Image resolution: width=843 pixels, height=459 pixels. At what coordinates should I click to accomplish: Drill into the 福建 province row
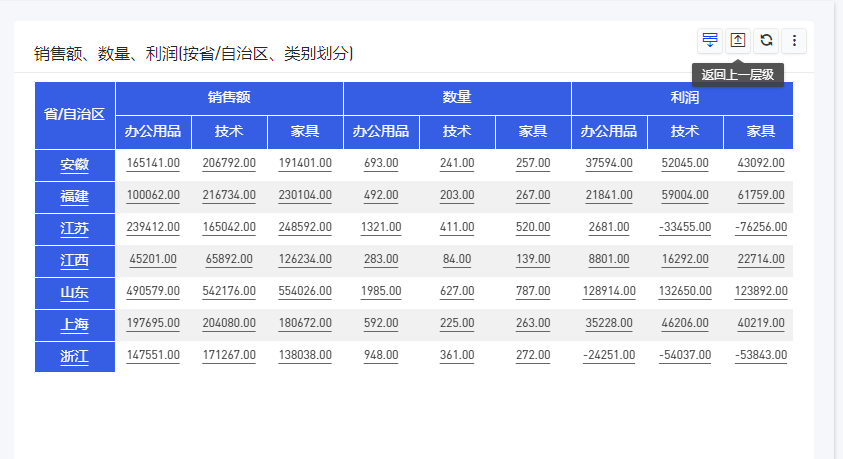75,196
